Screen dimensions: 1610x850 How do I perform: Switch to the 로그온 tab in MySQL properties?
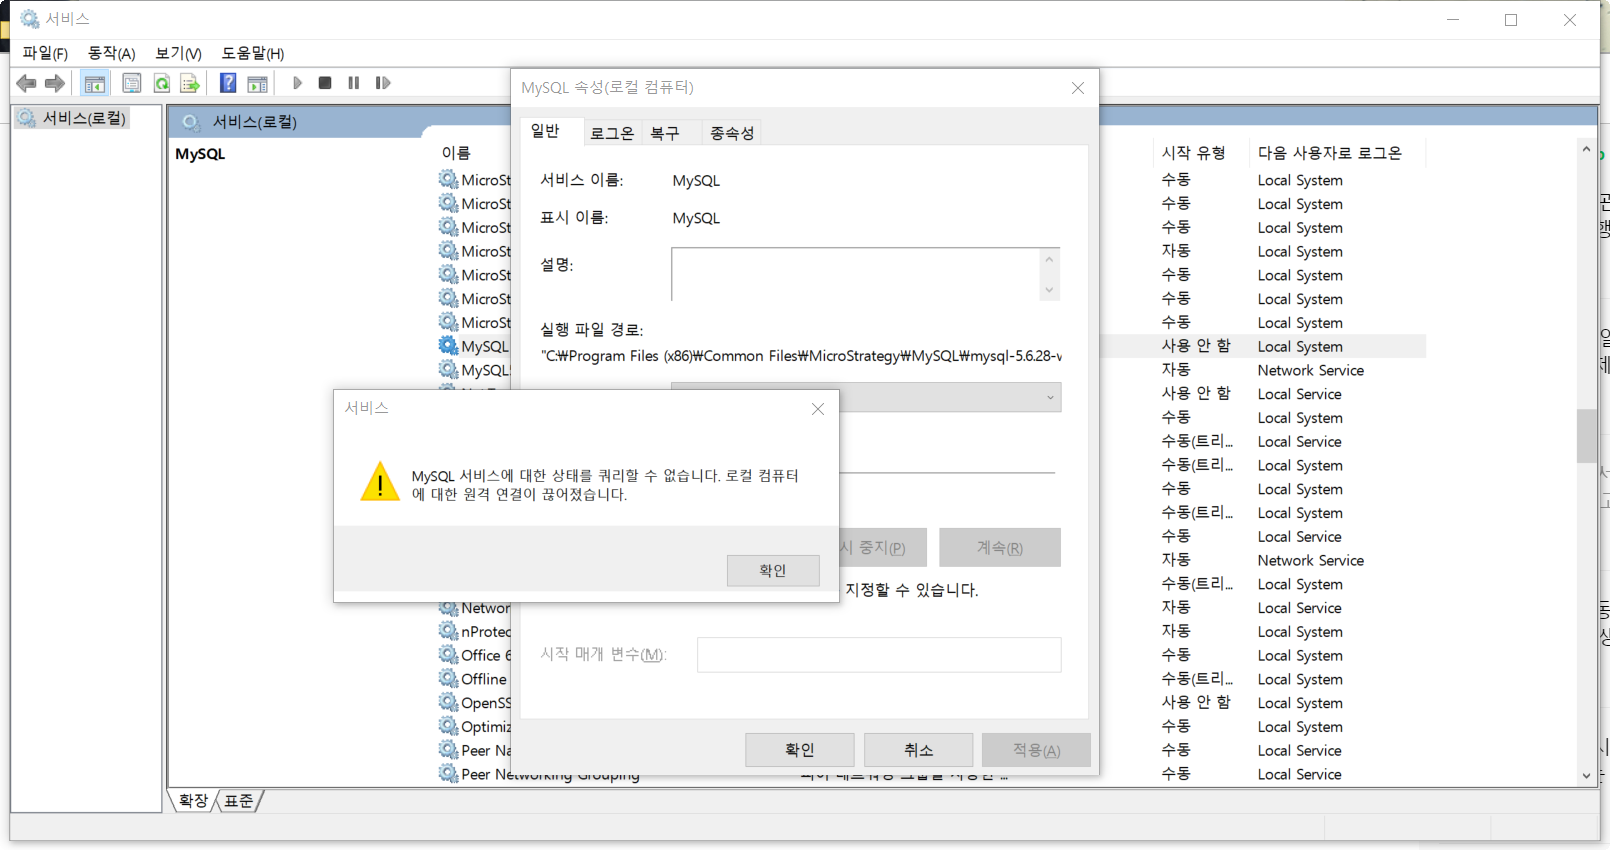click(x=611, y=133)
